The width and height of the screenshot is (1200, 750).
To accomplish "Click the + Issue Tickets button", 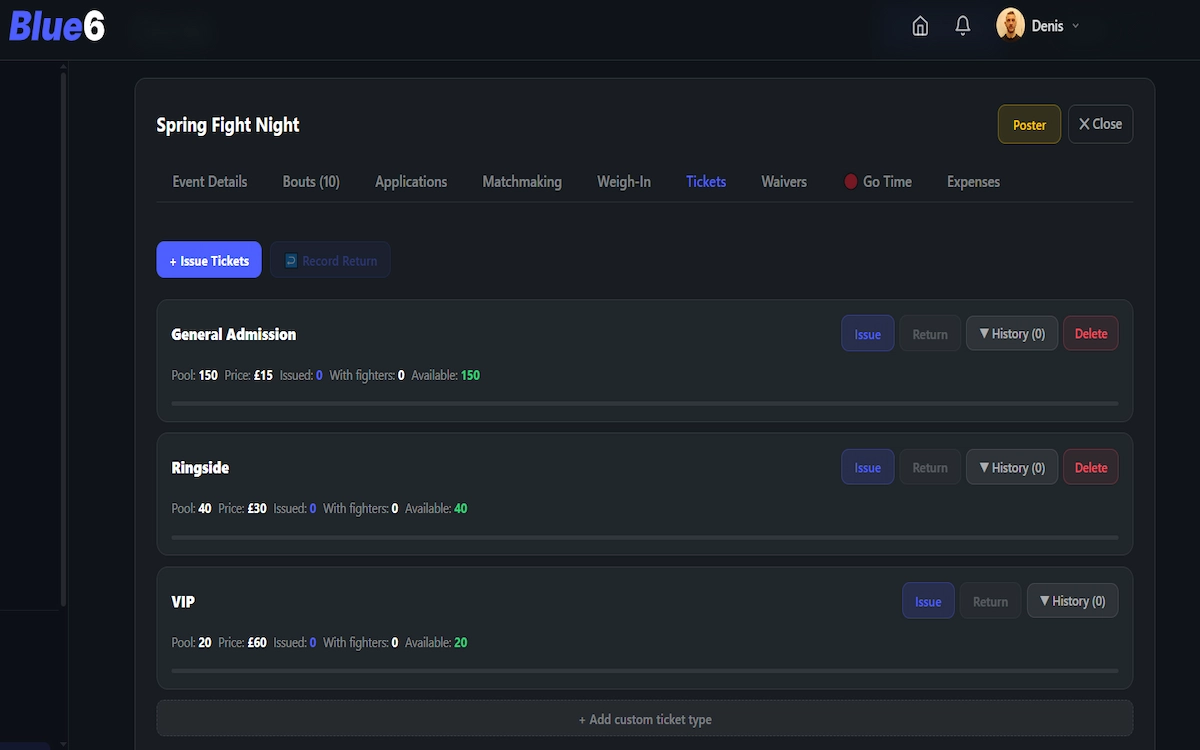I will tap(209, 260).
